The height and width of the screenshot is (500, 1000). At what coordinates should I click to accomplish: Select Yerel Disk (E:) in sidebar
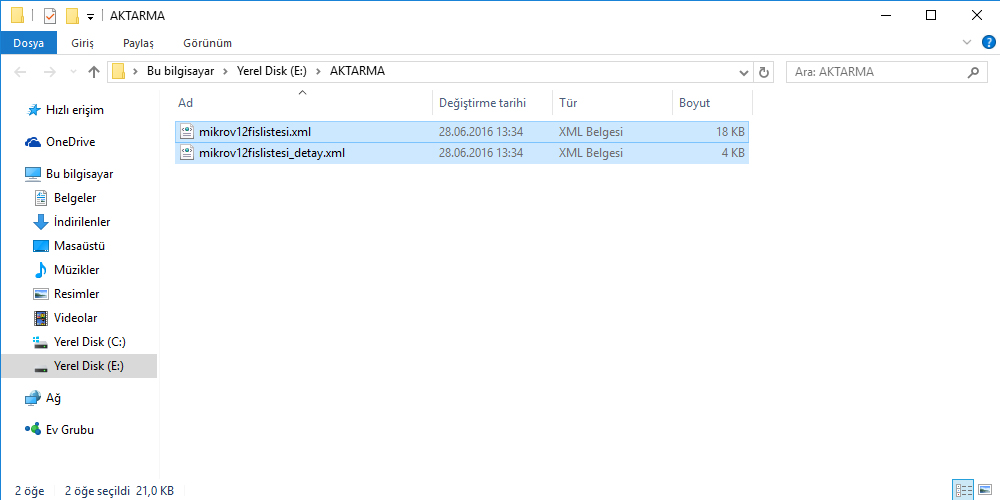tap(79, 366)
